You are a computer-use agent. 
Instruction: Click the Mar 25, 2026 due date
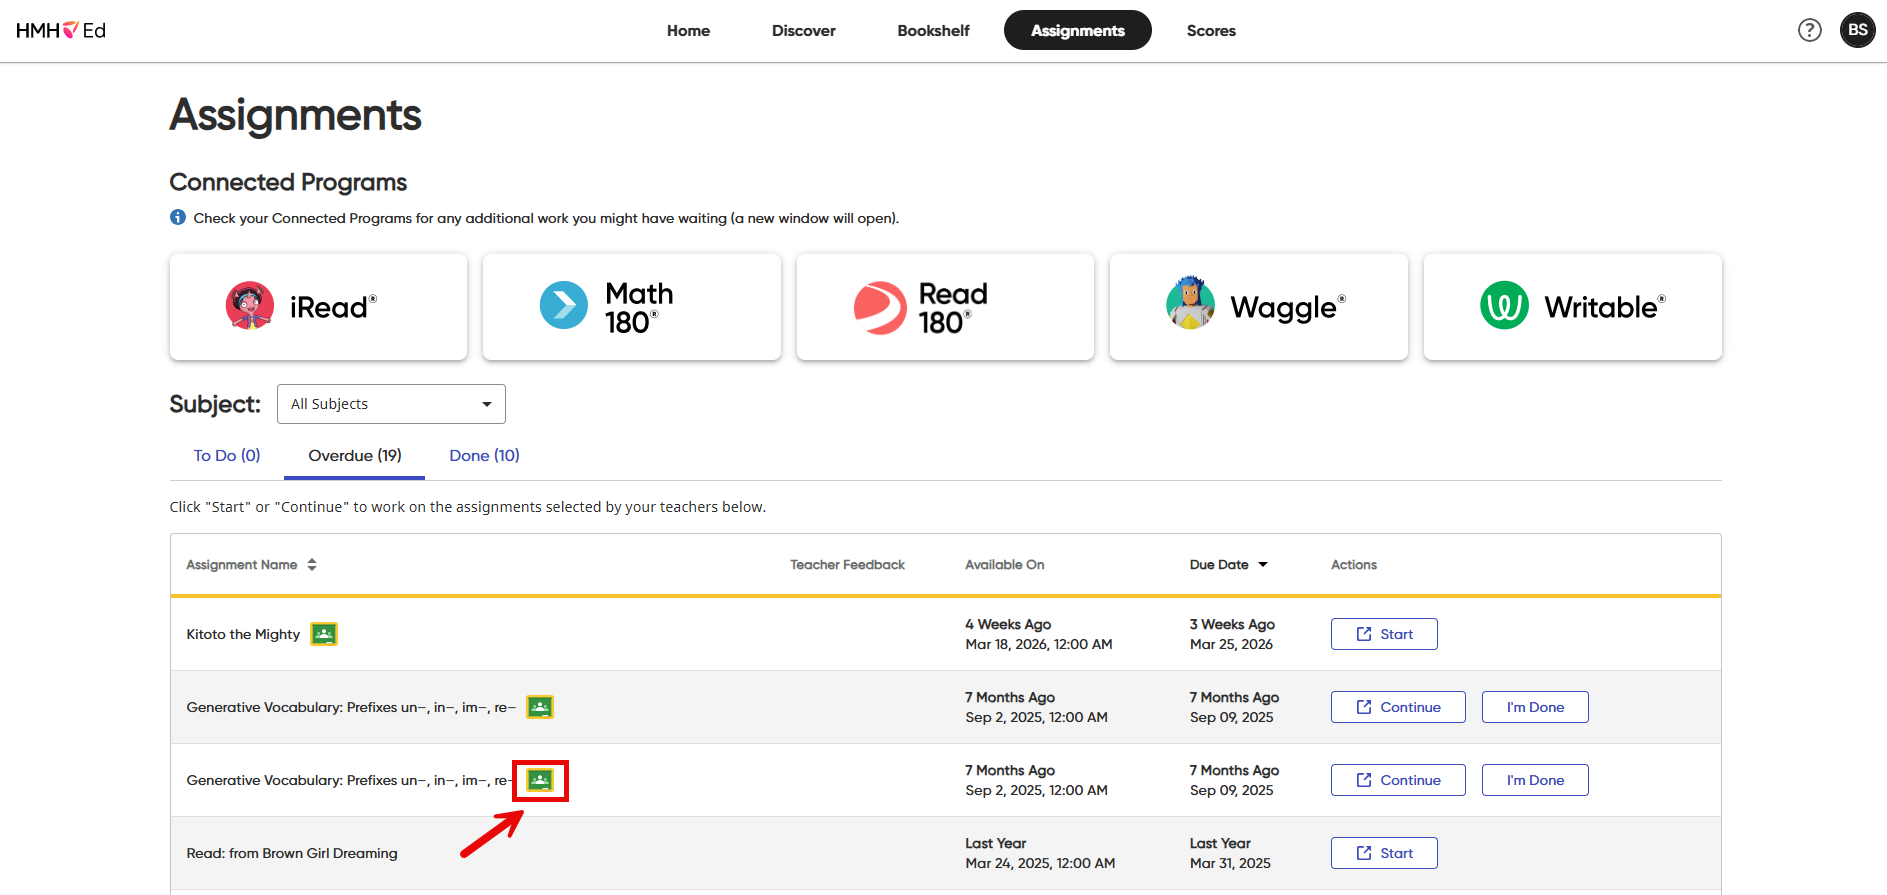pyautogui.click(x=1231, y=644)
